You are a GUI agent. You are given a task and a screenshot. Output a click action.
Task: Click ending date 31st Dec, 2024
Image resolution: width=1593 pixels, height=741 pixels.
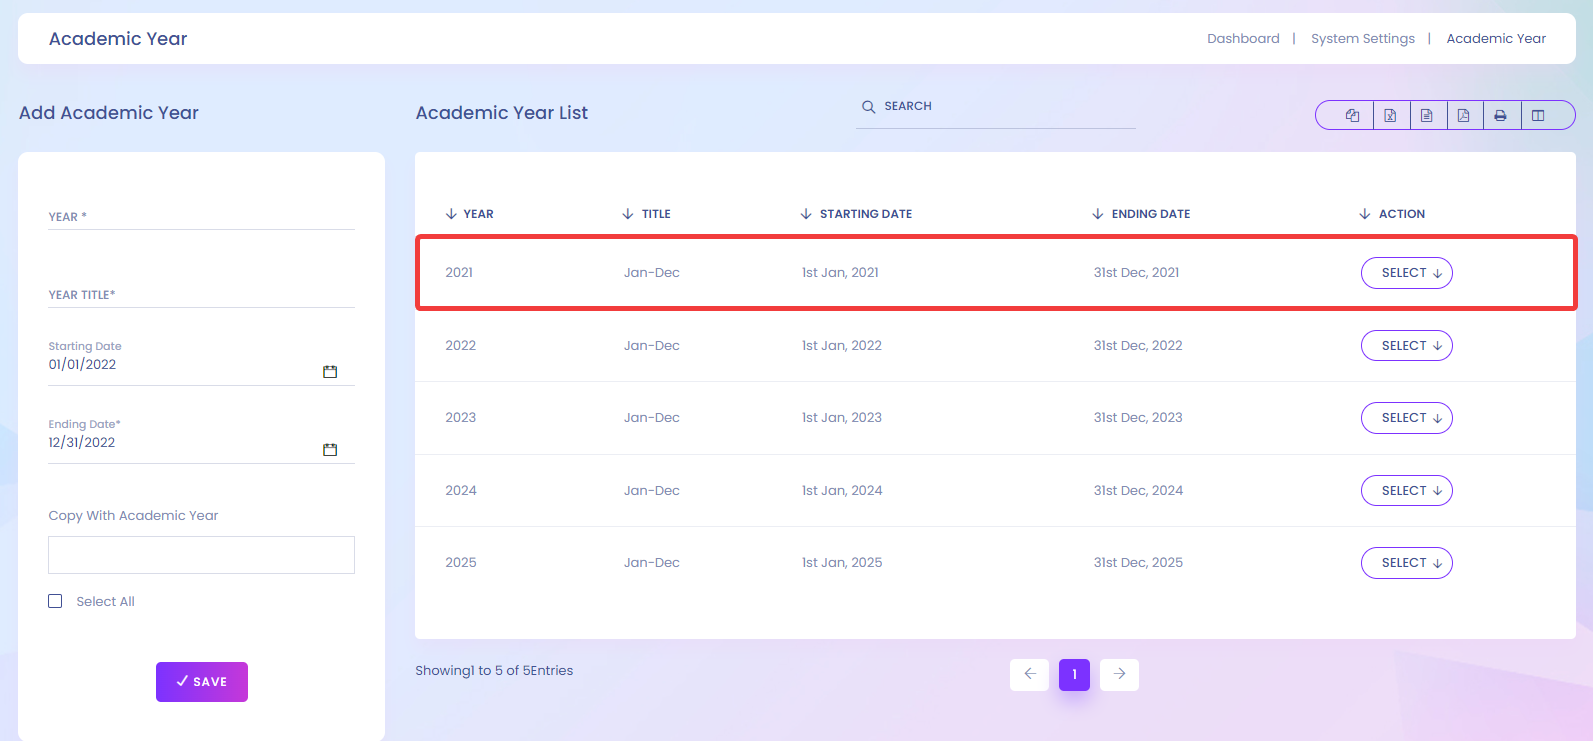(x=1138, y=490)
